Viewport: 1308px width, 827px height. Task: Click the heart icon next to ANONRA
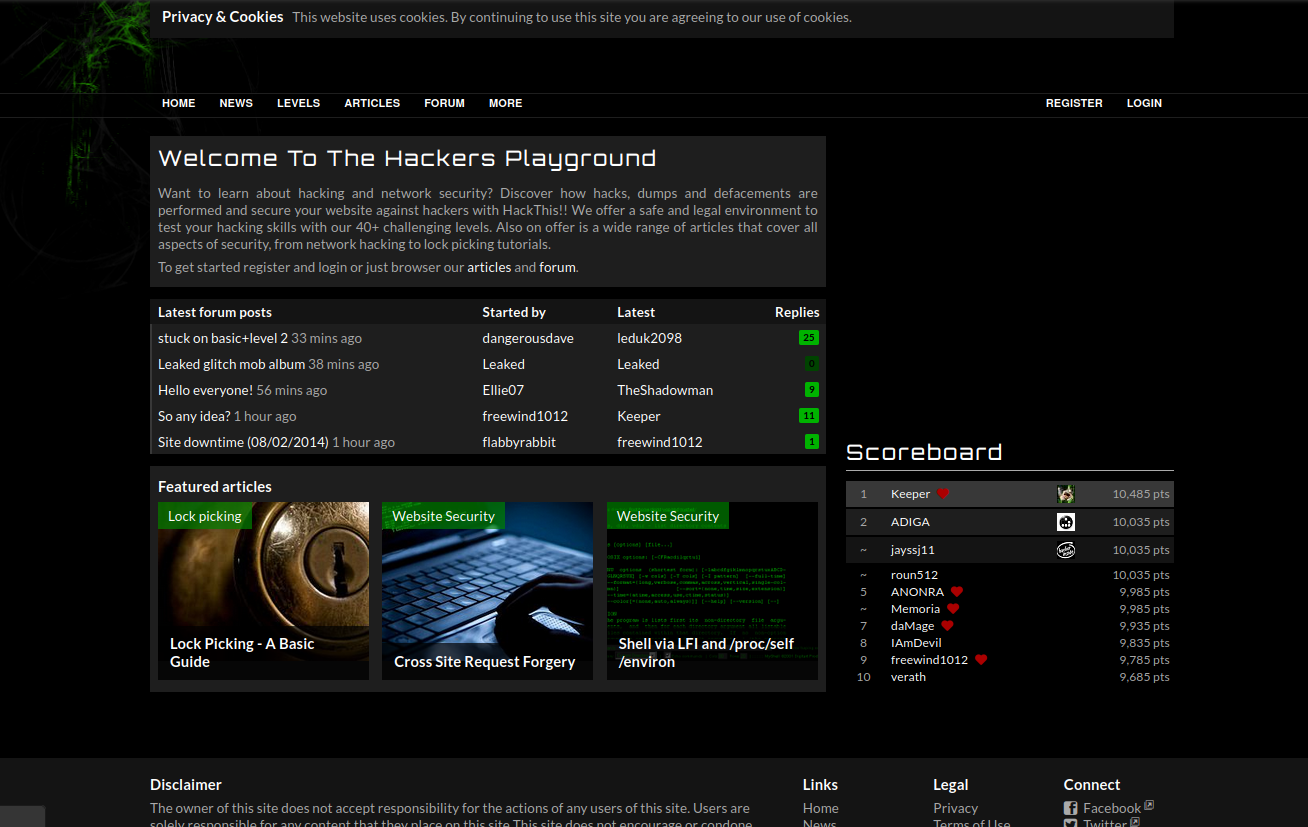pyautogui.click(x=957, y=592)
